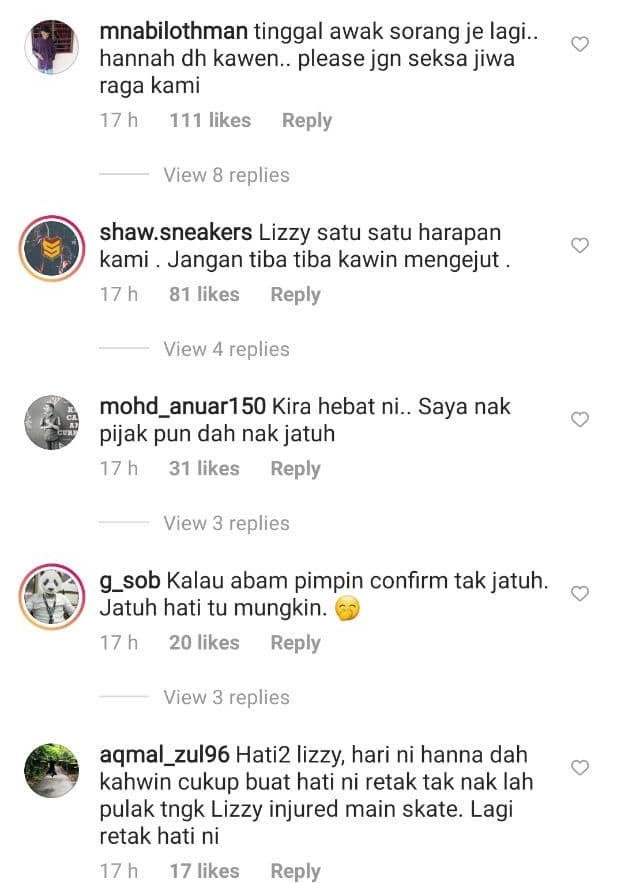Image resolution: width=623 pixels, height=883 pixels.
Task: Tap heart icon on shaw.sneakers comment
Action: (x=580, y=245)
